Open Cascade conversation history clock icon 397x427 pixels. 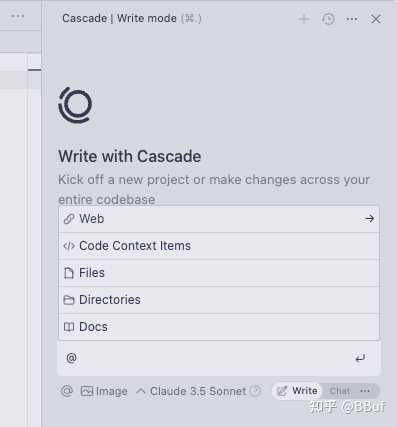pos(328,19)
